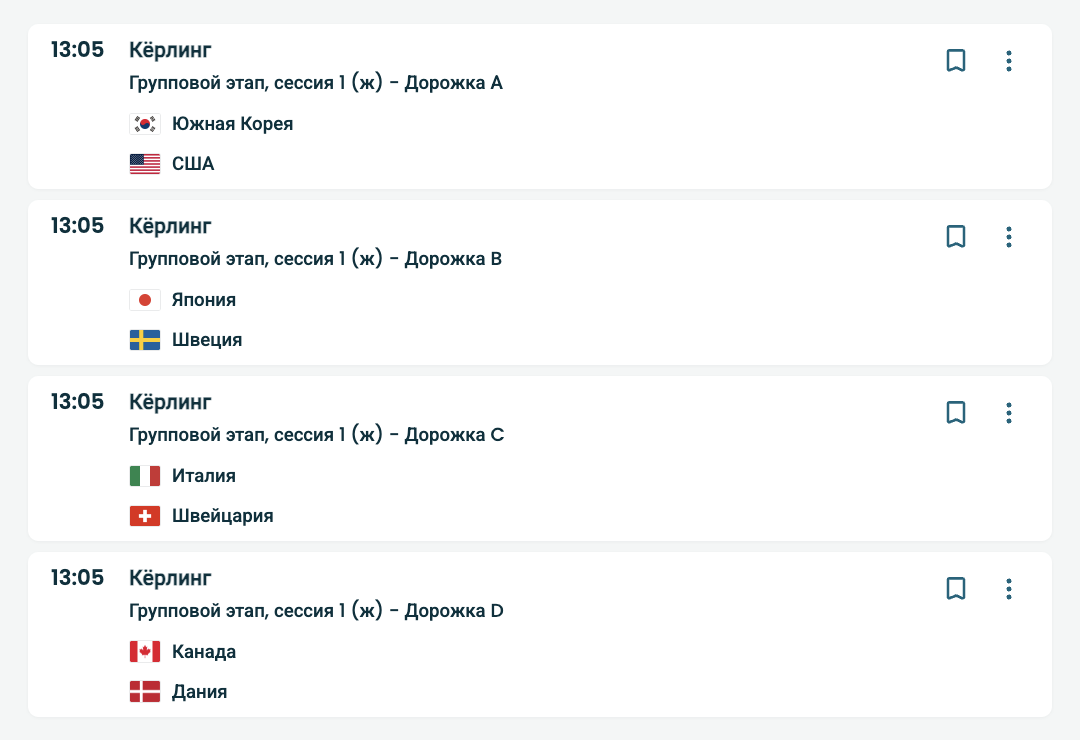Click the Italy flag icon
This screenshot has height=740, width=1080.
click(x=145, y=476)
